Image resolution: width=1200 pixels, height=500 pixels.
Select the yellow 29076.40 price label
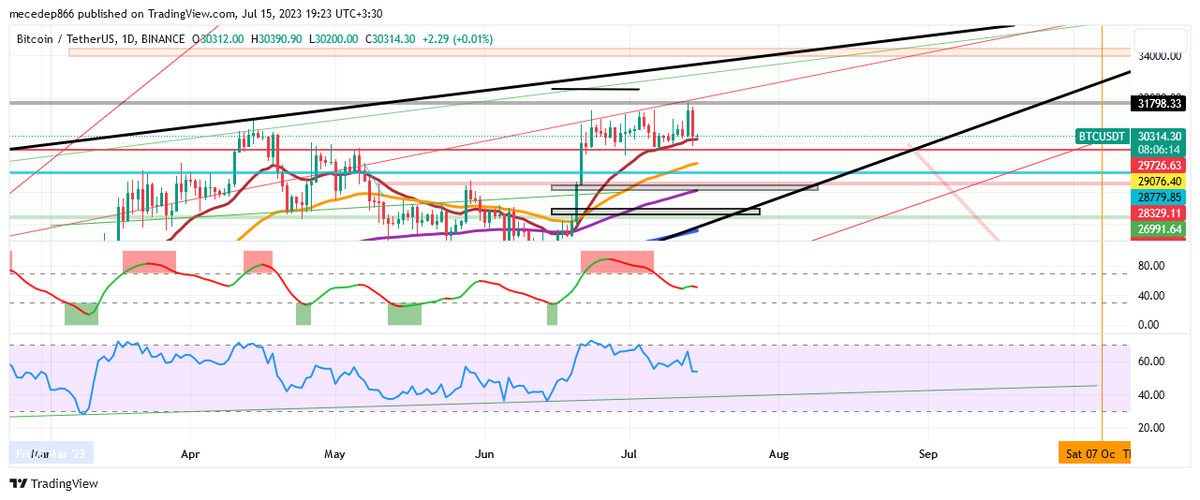click(1159, 181)
